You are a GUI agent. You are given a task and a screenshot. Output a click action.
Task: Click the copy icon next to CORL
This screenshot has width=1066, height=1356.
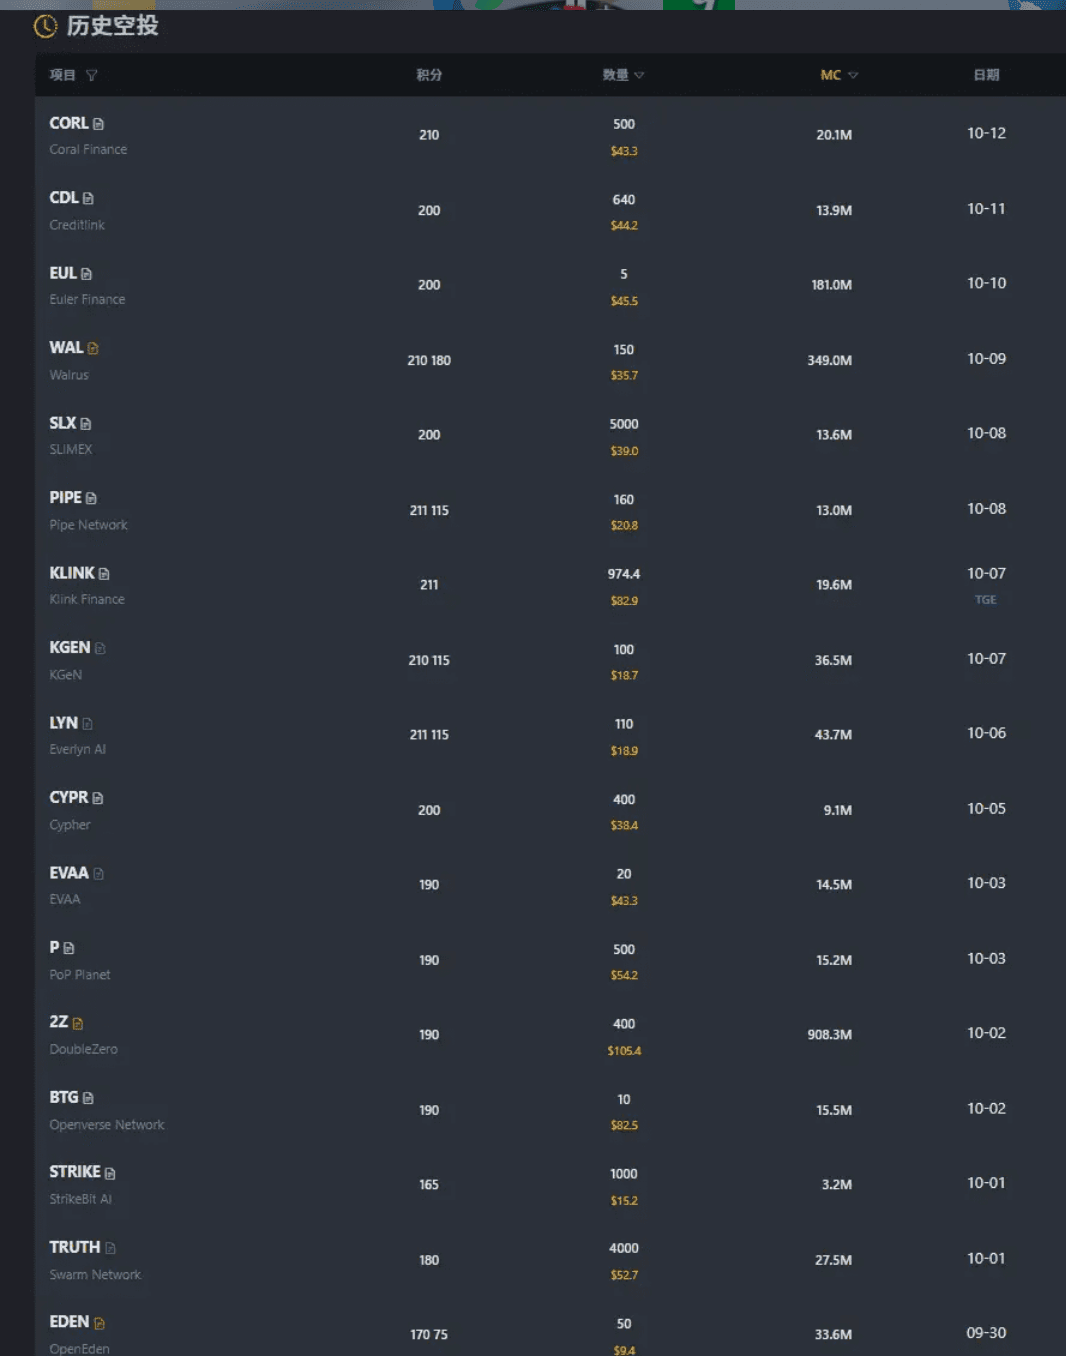(x=98, y=124)
